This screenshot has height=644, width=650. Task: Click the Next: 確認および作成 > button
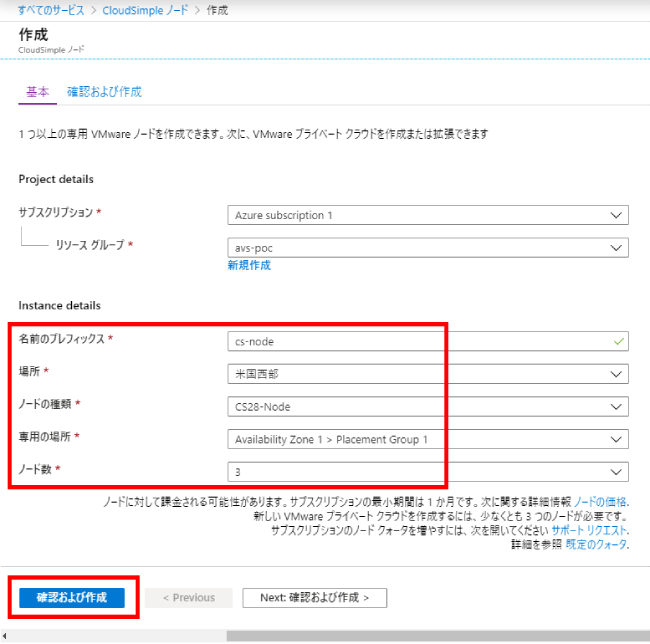click(x=315, y=598)
